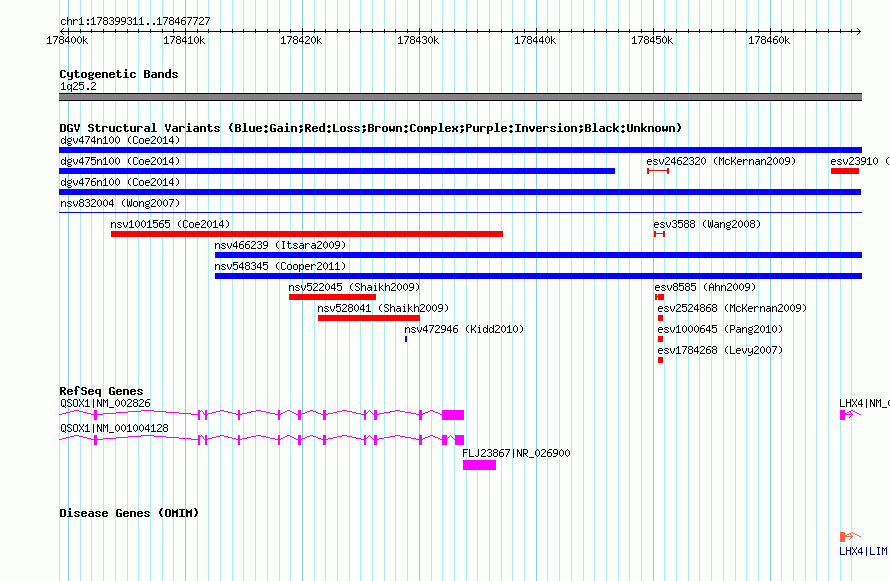The width and height of the screenshot is (890, 581).
Task: Click the Disease Genes (OMIM) track title
Action: [129, 513]
